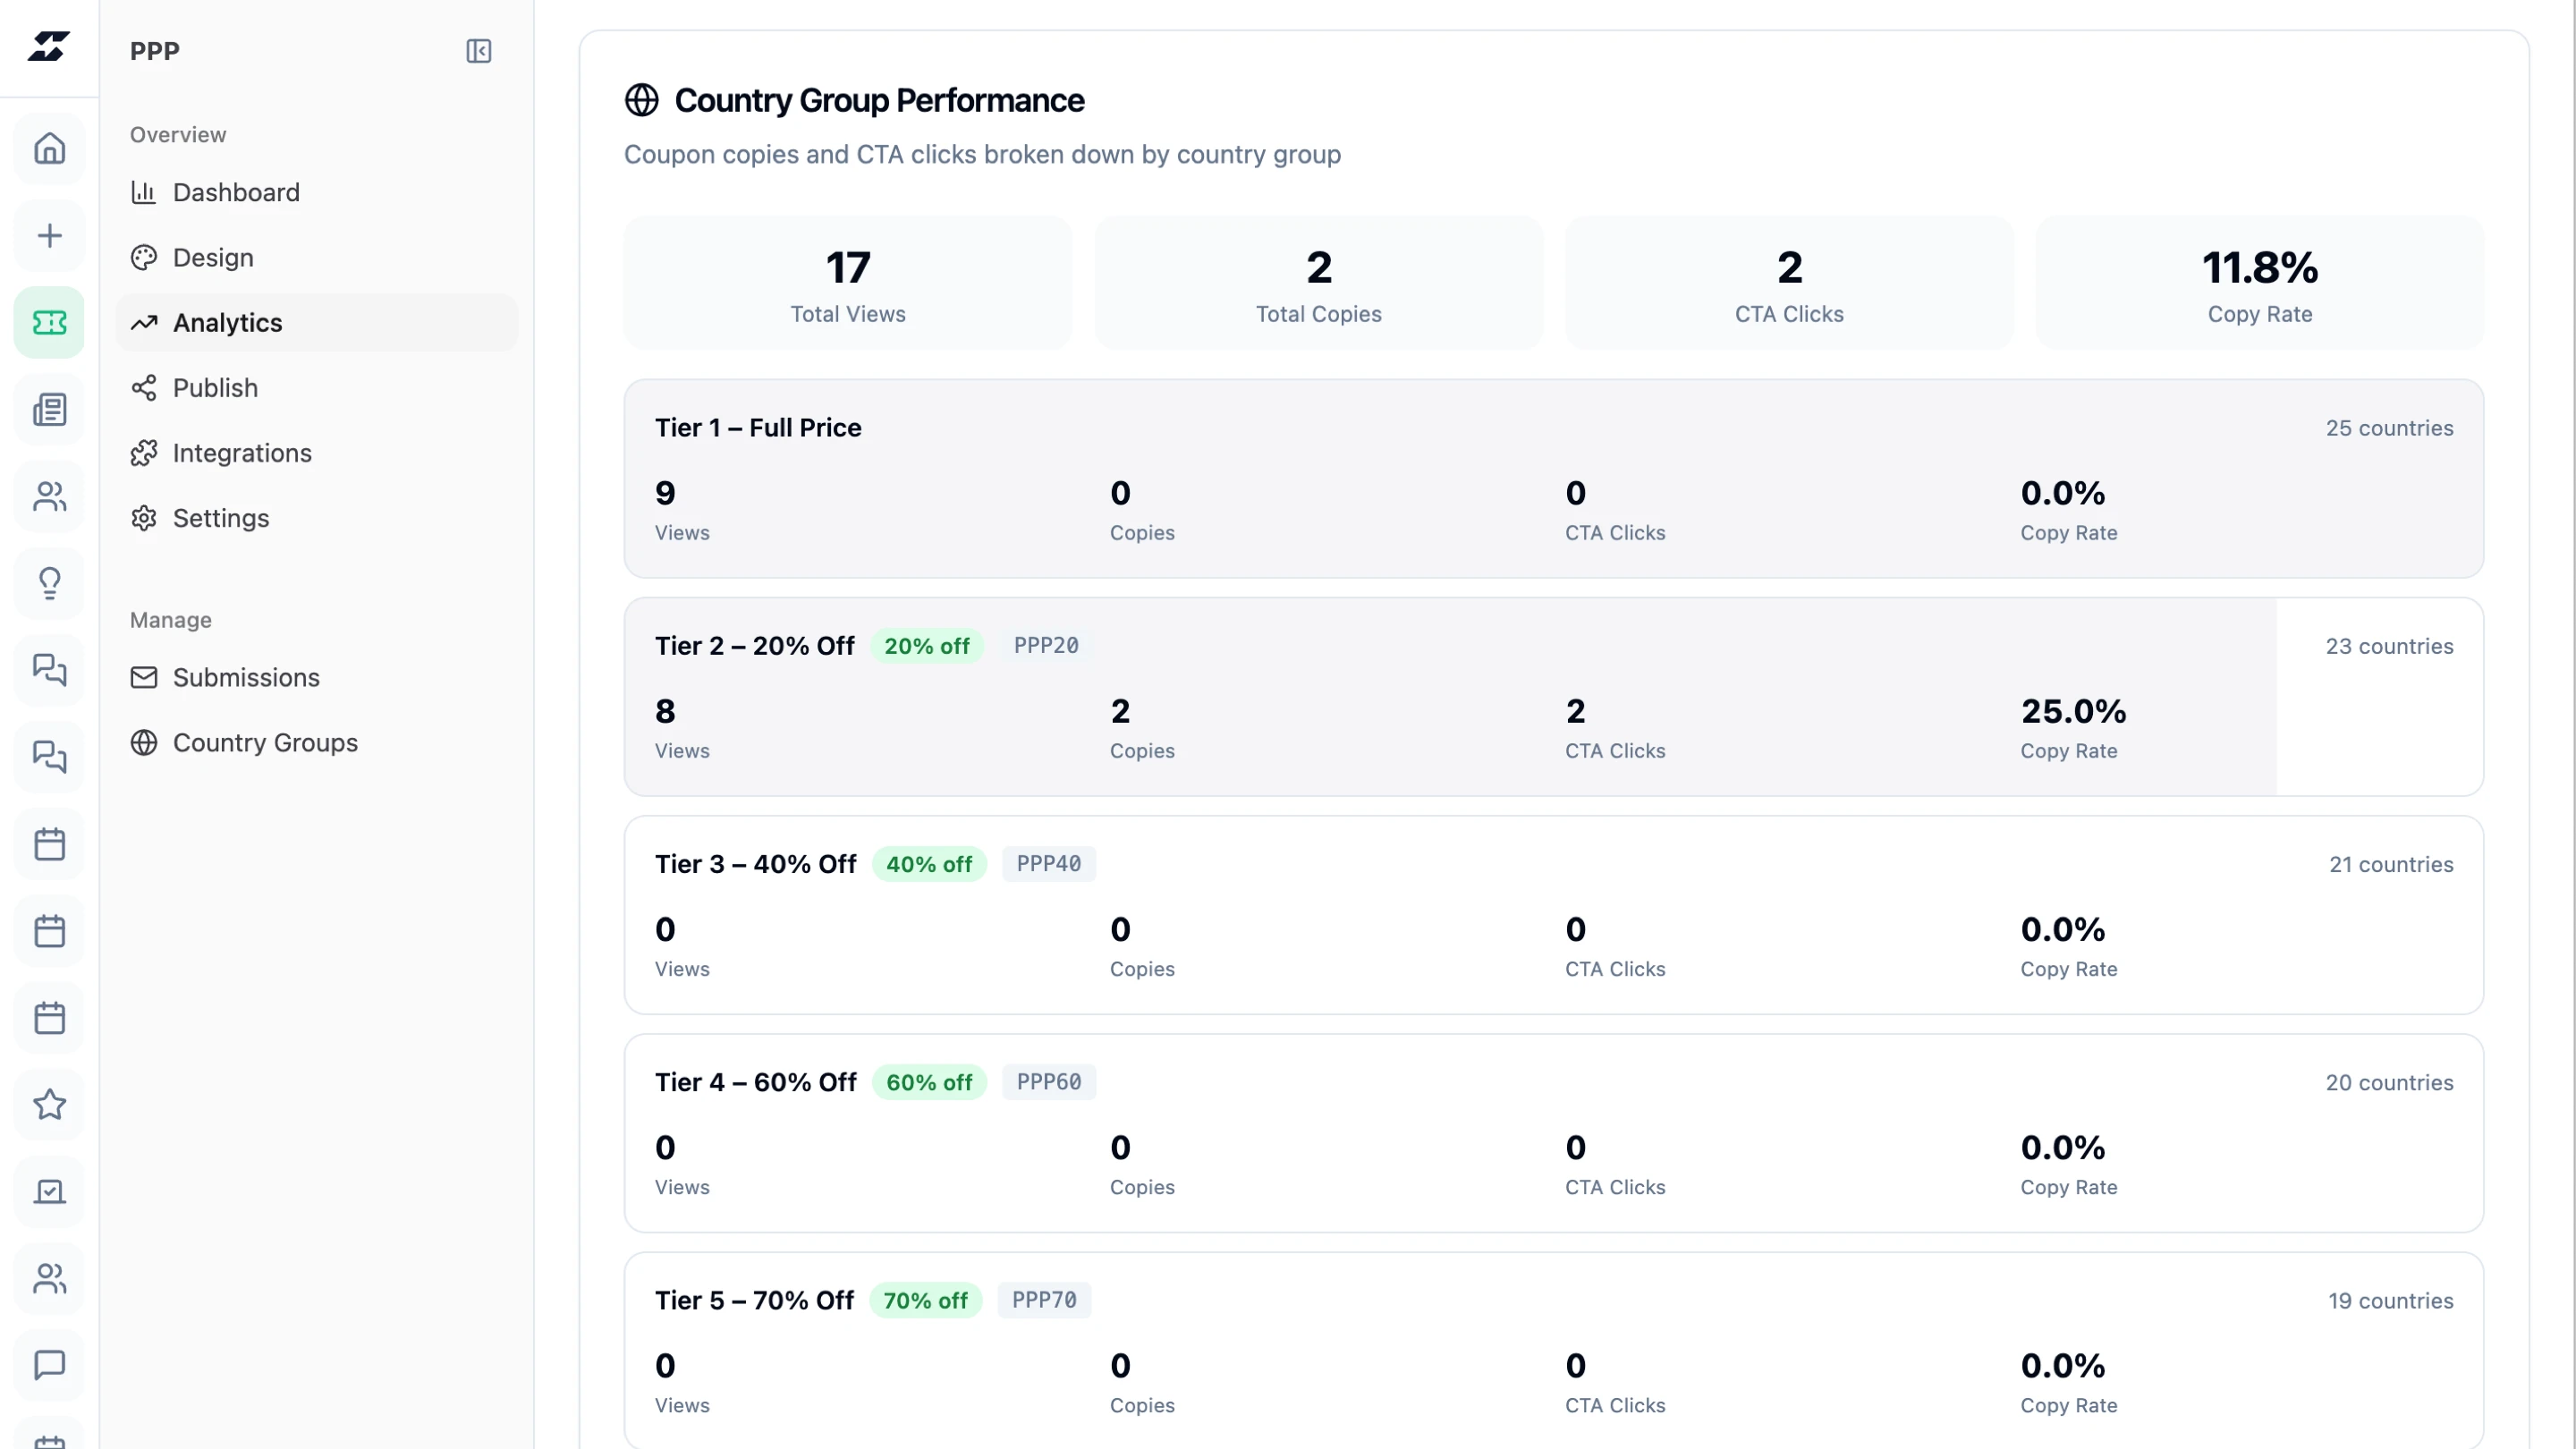The width and height of the screenshot is (2576, 1449).
Task: View Submissions under Manage
Action: 246,678
